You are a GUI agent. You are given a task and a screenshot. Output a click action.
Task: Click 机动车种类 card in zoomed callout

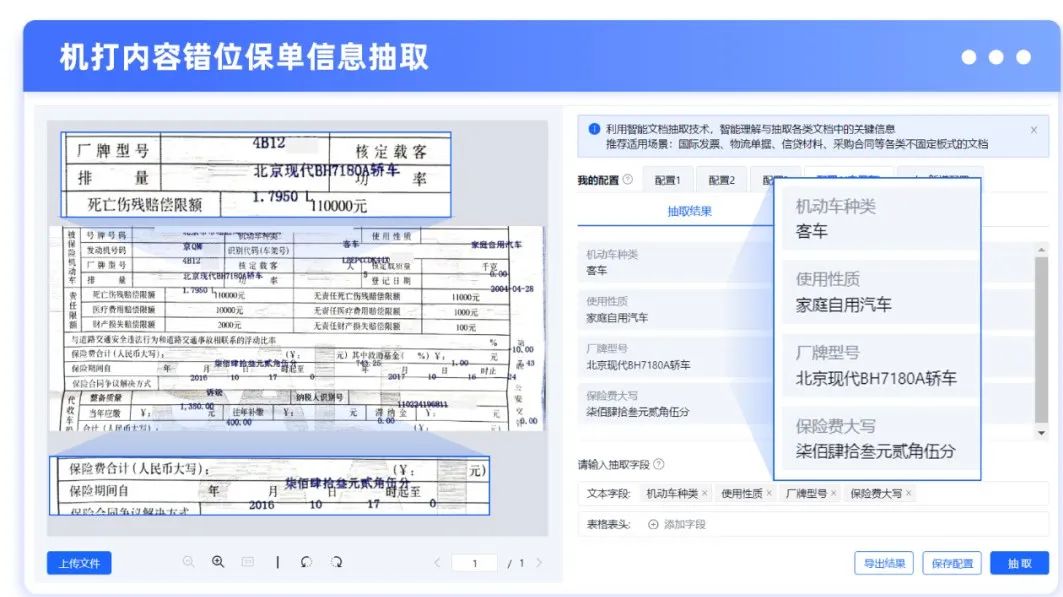click(x=879, y=219)
